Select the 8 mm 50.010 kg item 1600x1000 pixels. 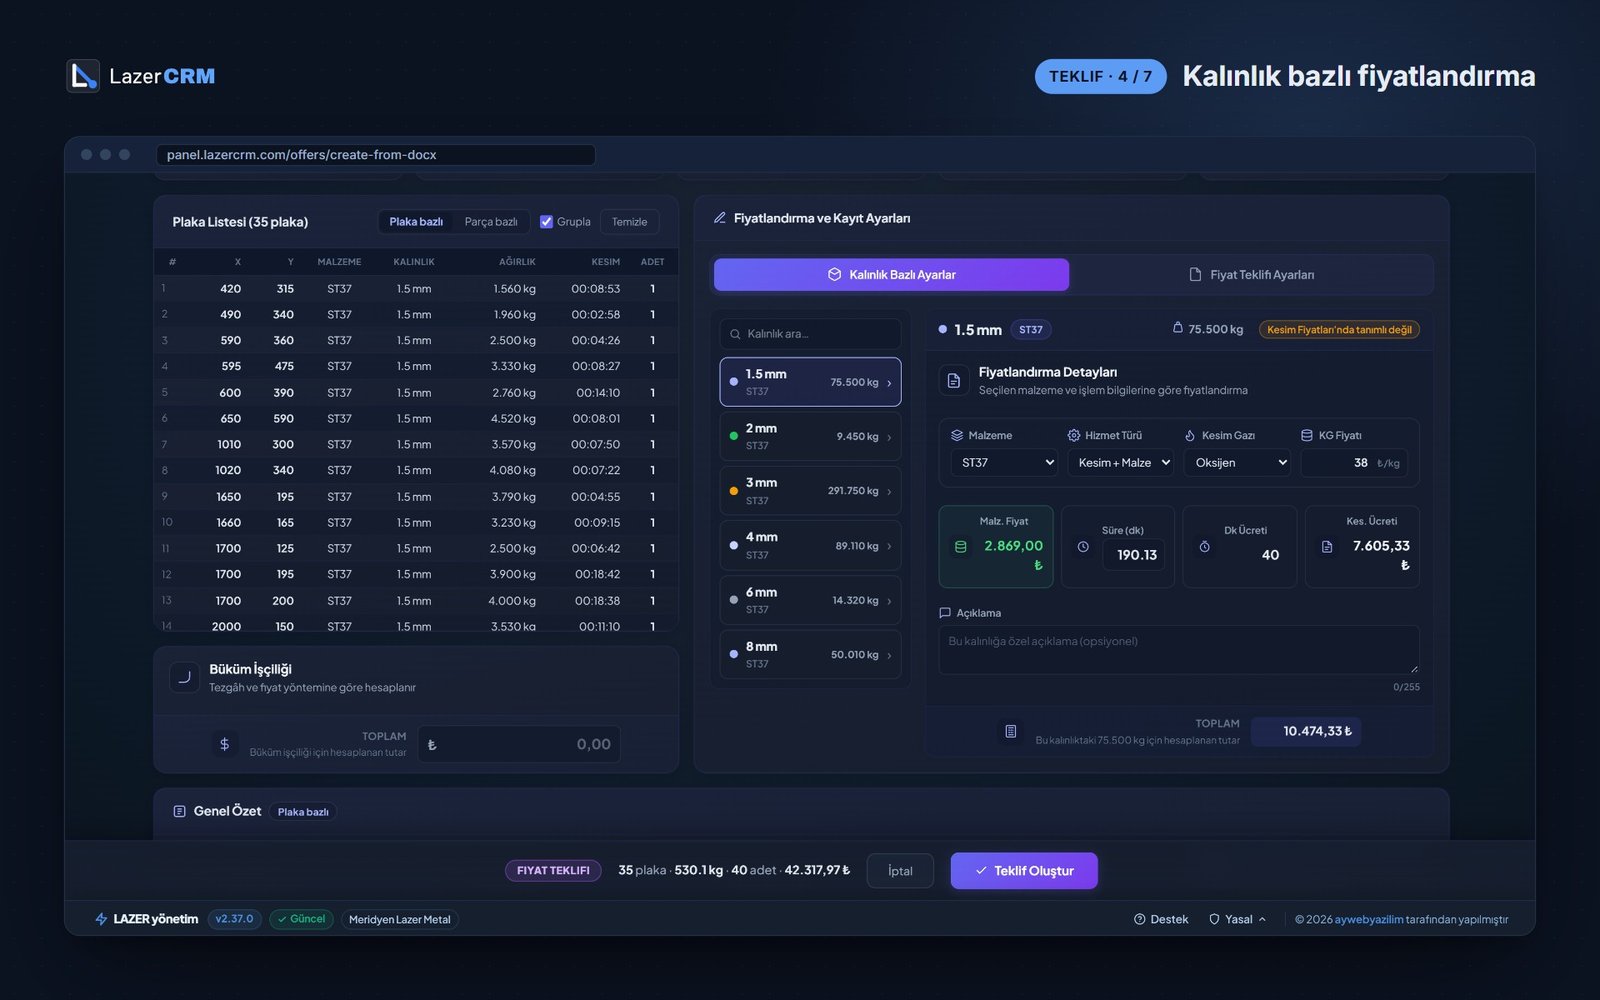tap(810, 655)
